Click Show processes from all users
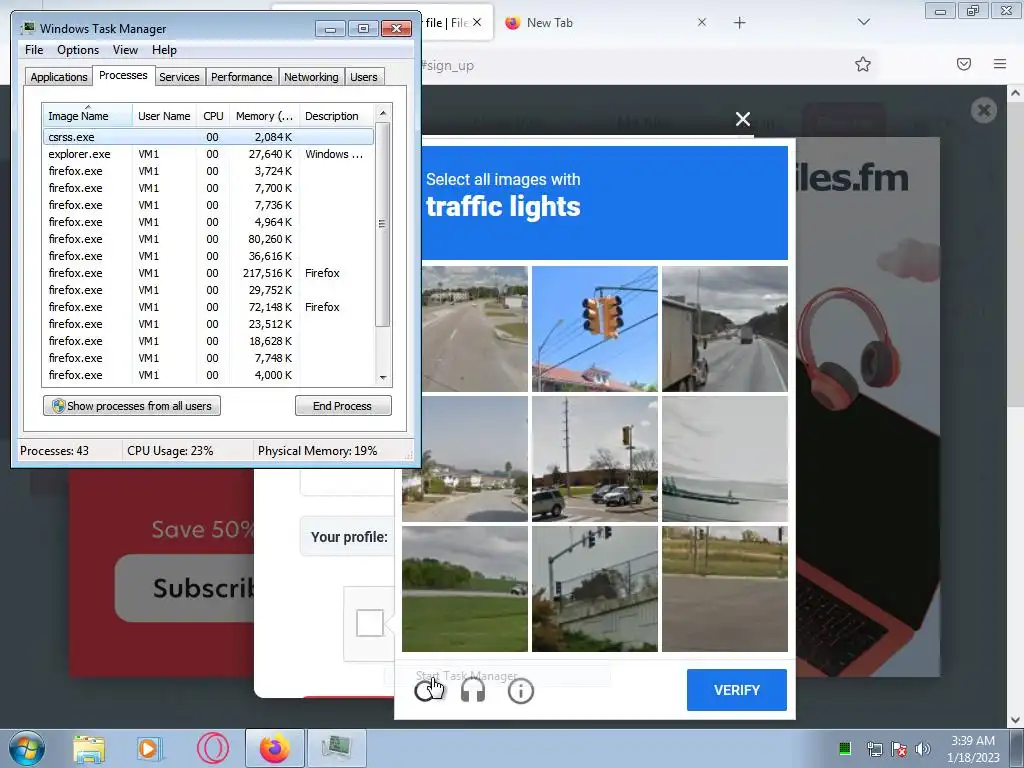Image resolution: width=1024 pixels, height=768 pixels. pyautogui.click(x=132, y=406)
